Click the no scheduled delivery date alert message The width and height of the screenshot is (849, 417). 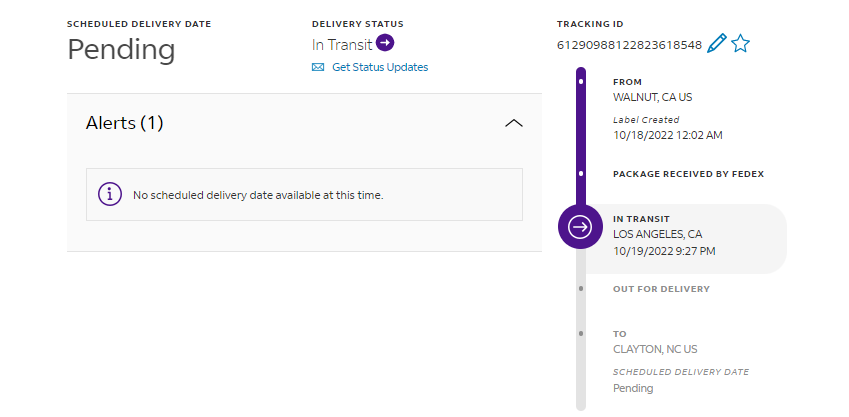258,195
